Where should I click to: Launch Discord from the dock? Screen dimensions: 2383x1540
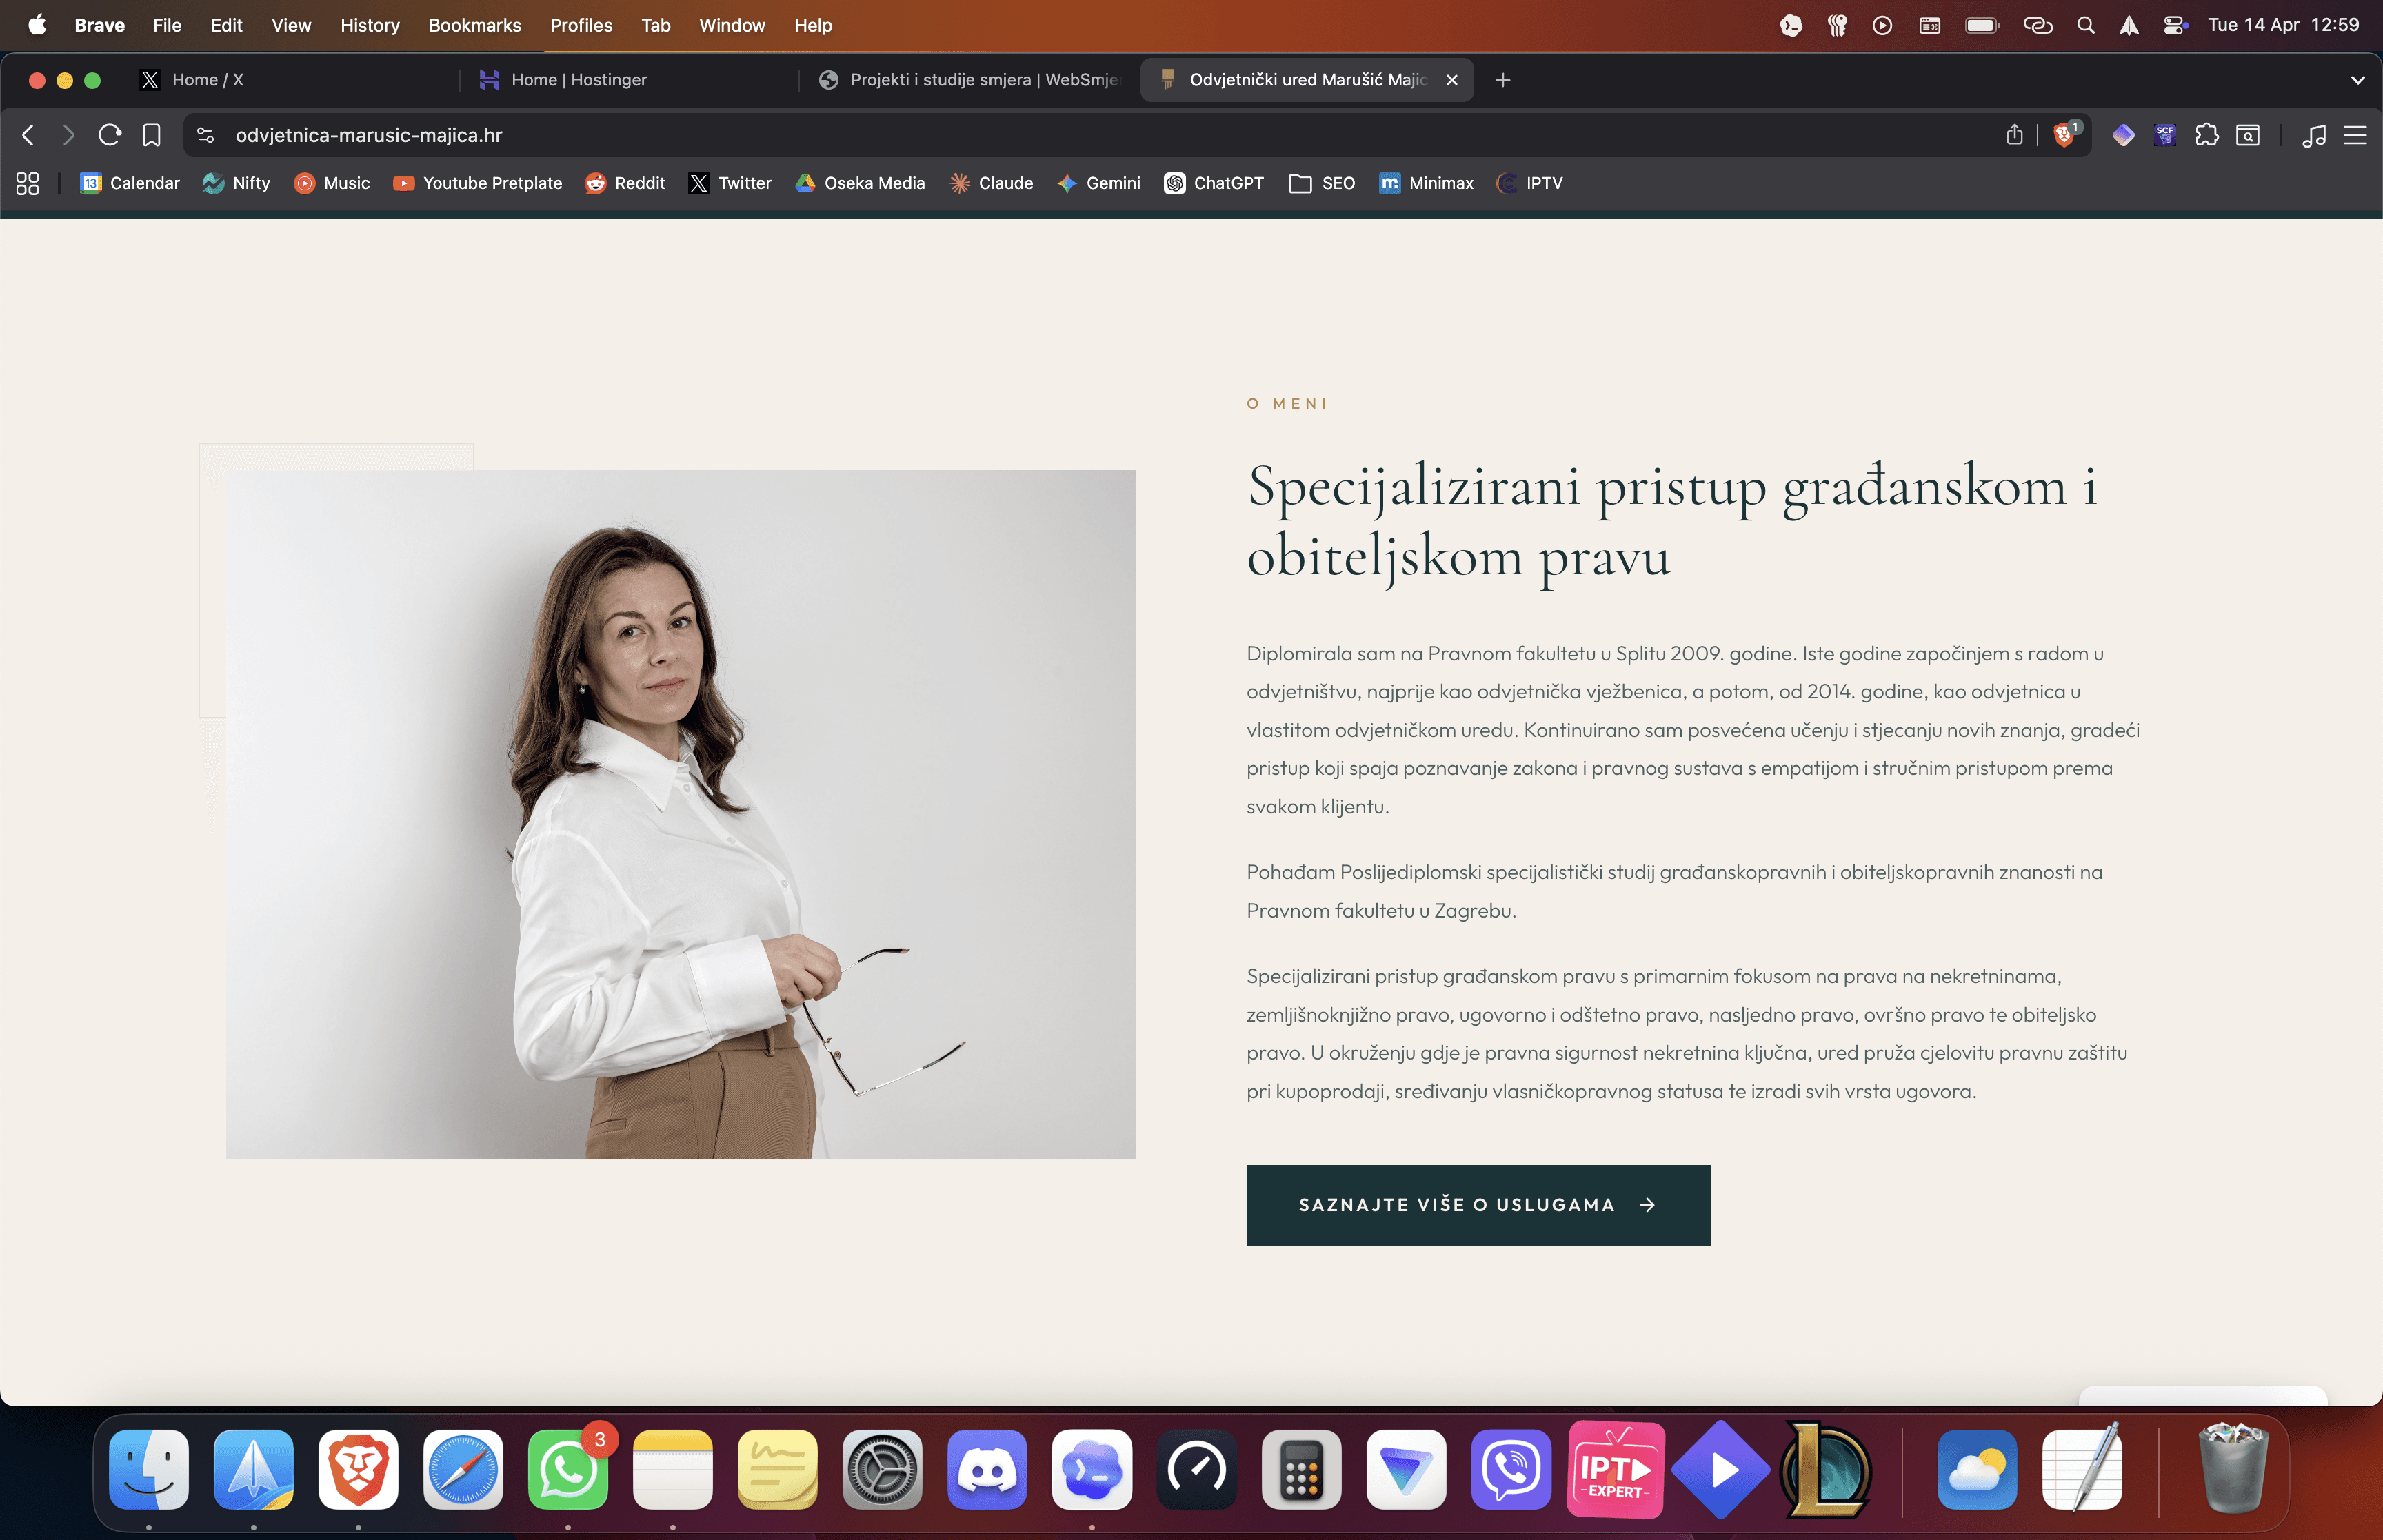pos(986,1470)
